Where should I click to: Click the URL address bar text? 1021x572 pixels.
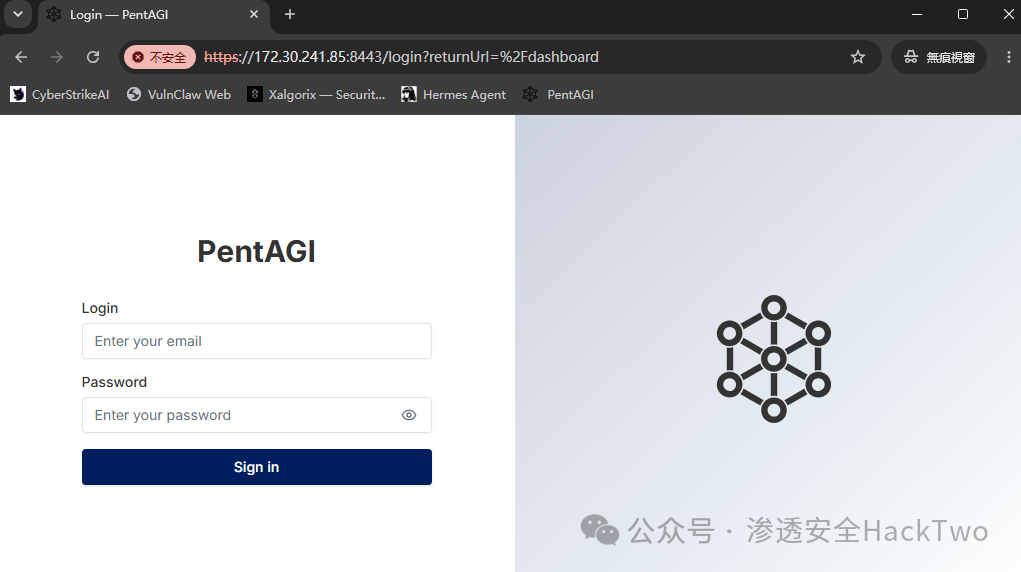pos(401,57)
